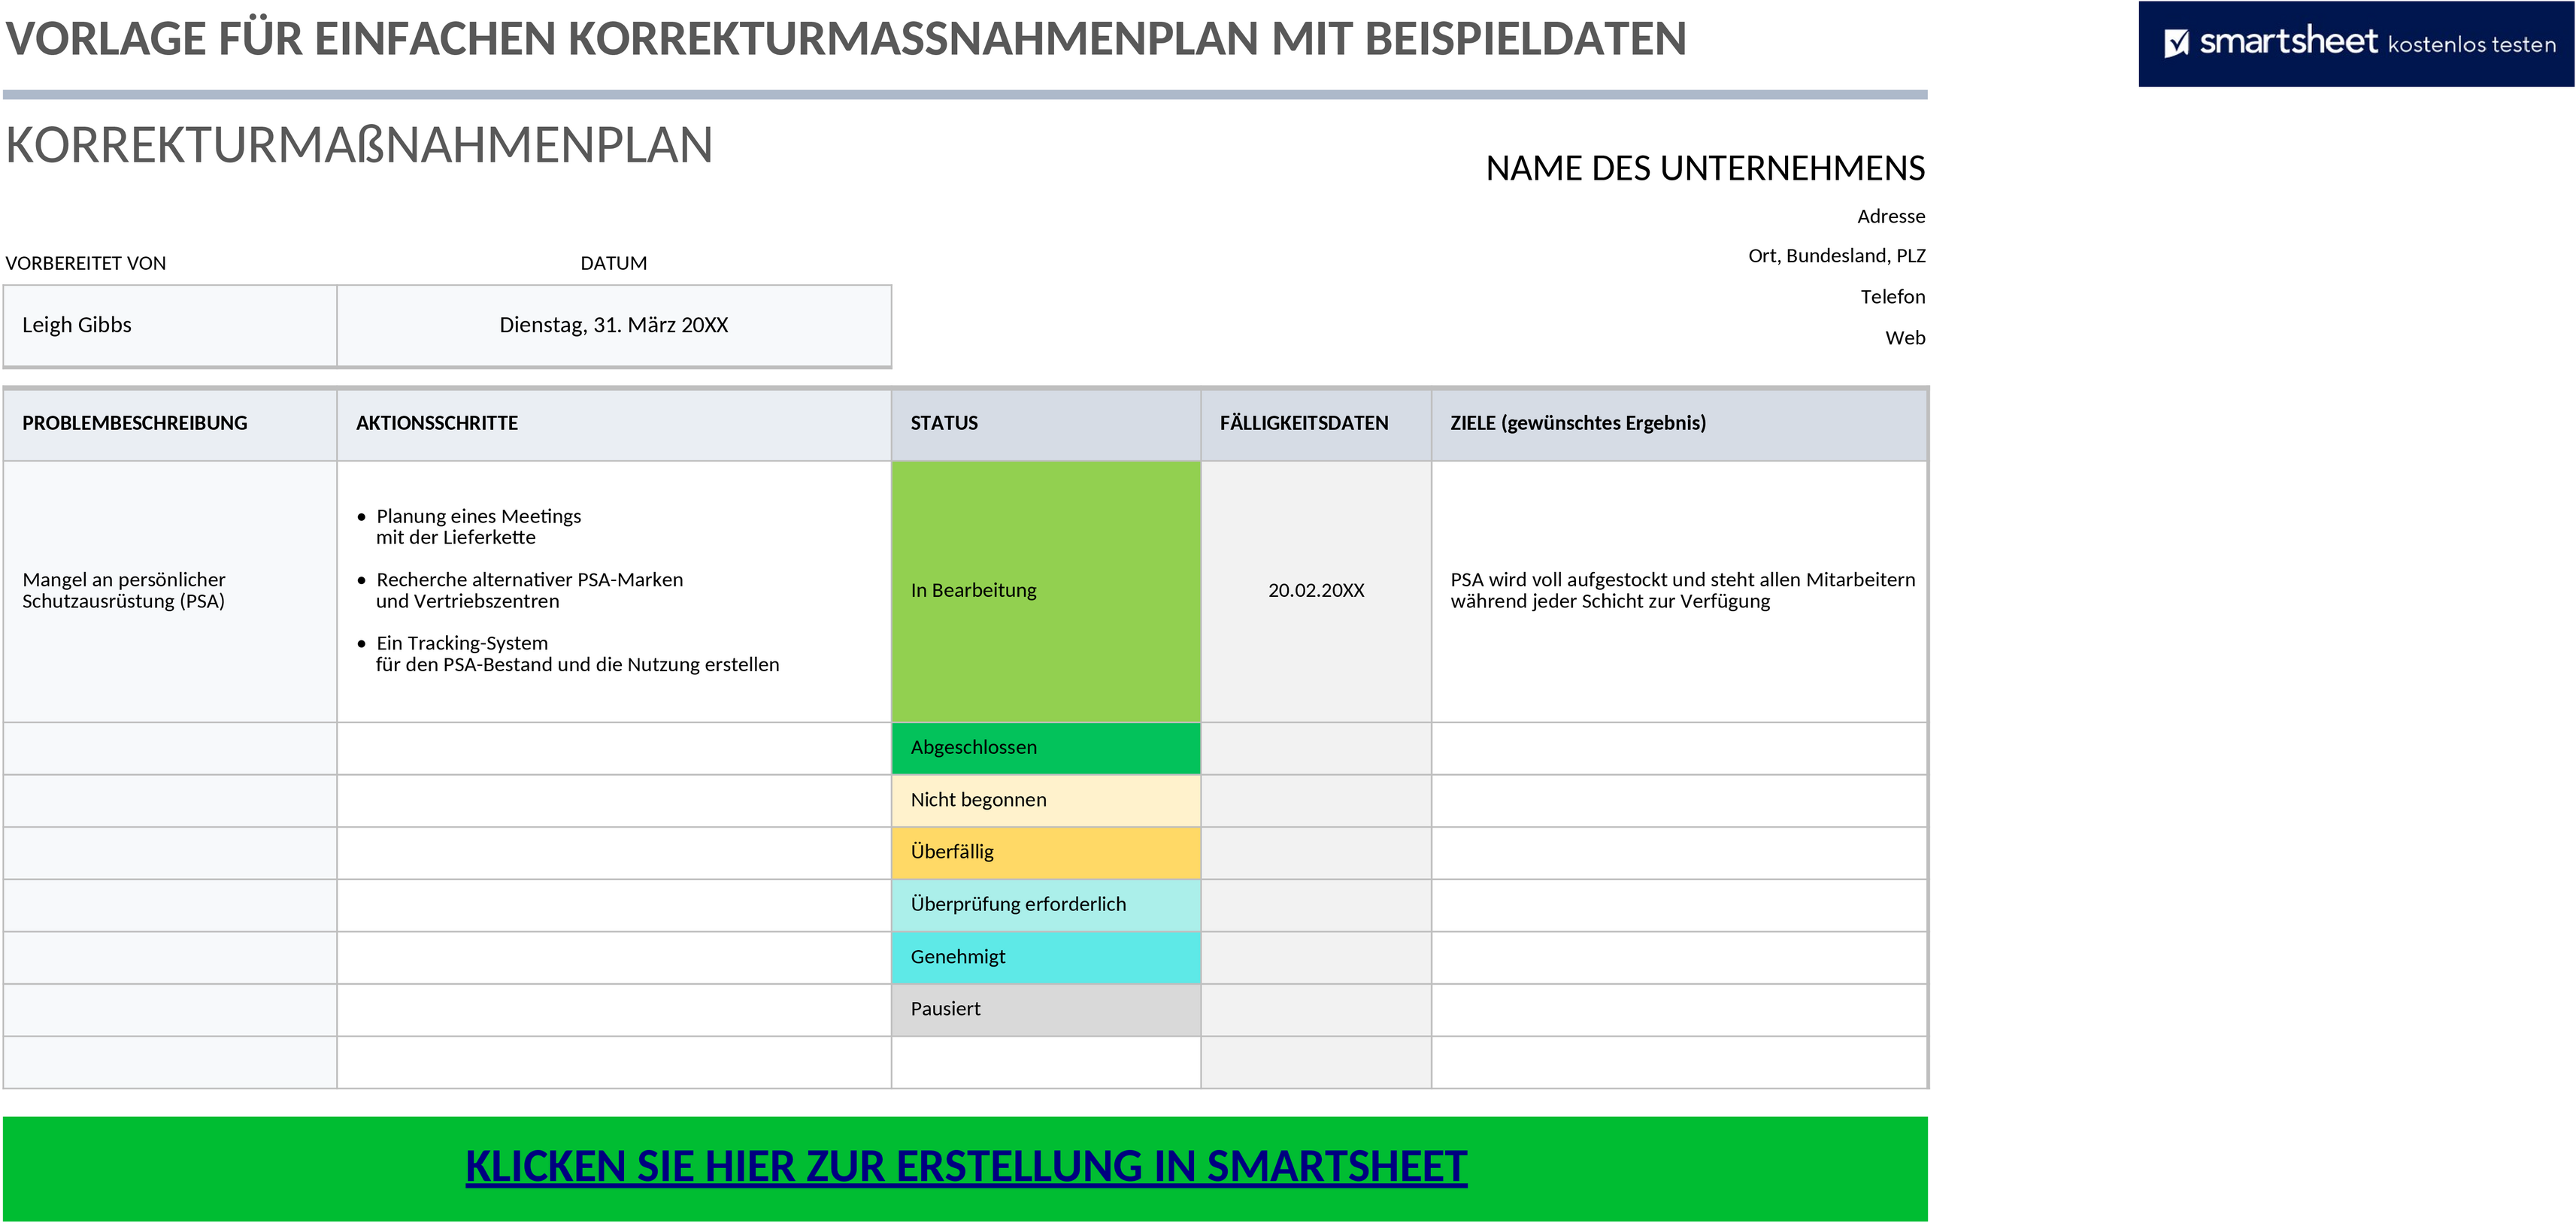Select the 'Überprüfung erforderlich' status cell
Screen dimensions: 2576x1223
(1046, 905)
